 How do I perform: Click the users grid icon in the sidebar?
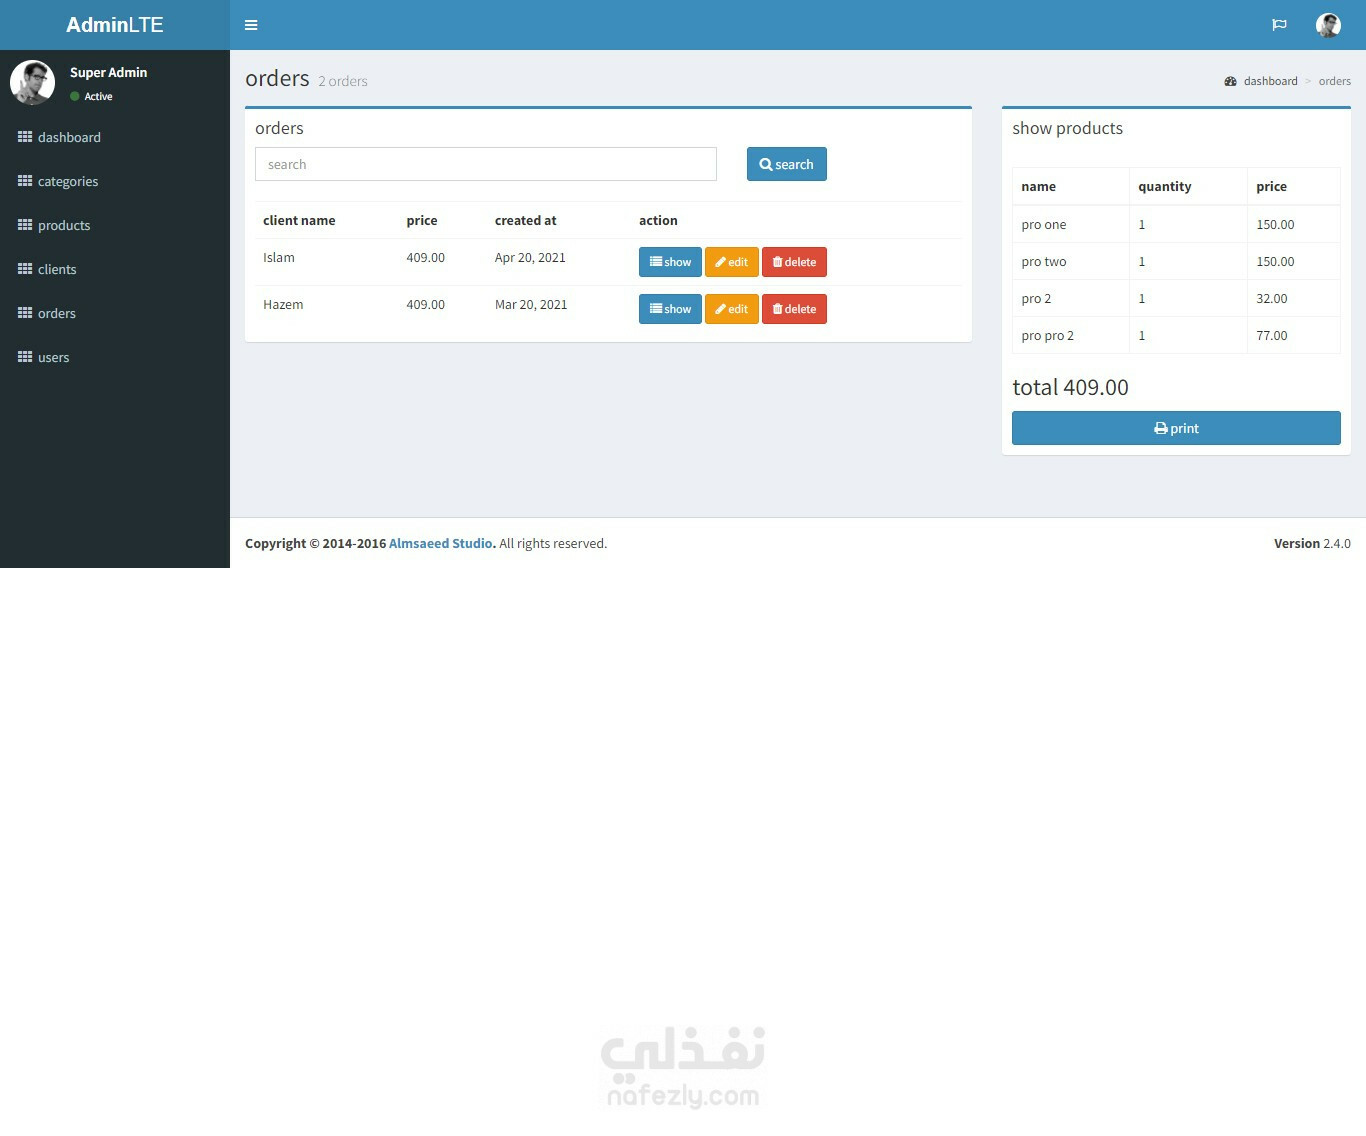pos(25,357)
